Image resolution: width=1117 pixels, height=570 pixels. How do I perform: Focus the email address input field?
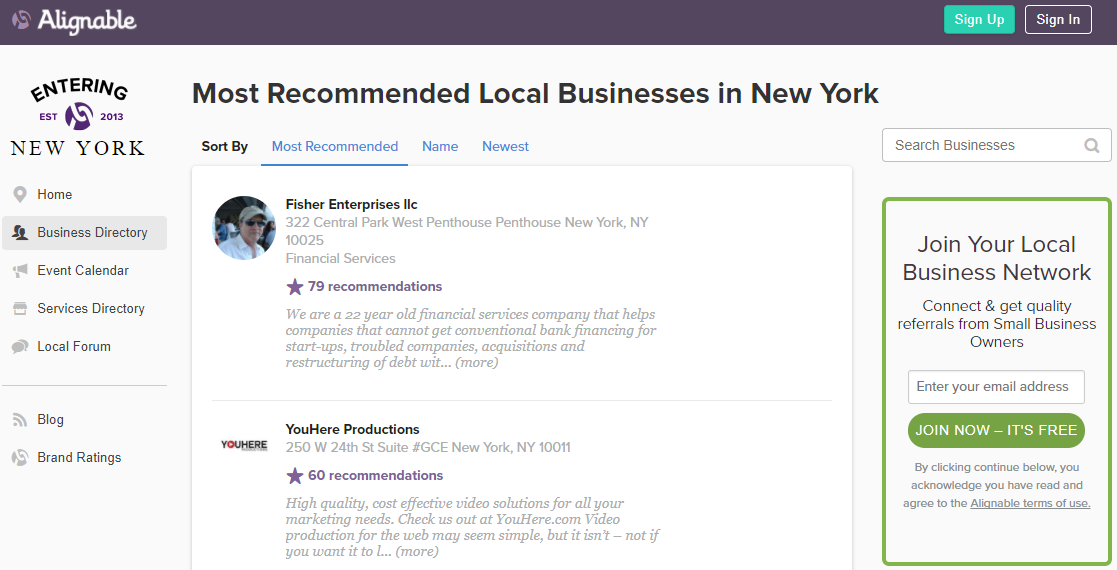coord(996,387)
